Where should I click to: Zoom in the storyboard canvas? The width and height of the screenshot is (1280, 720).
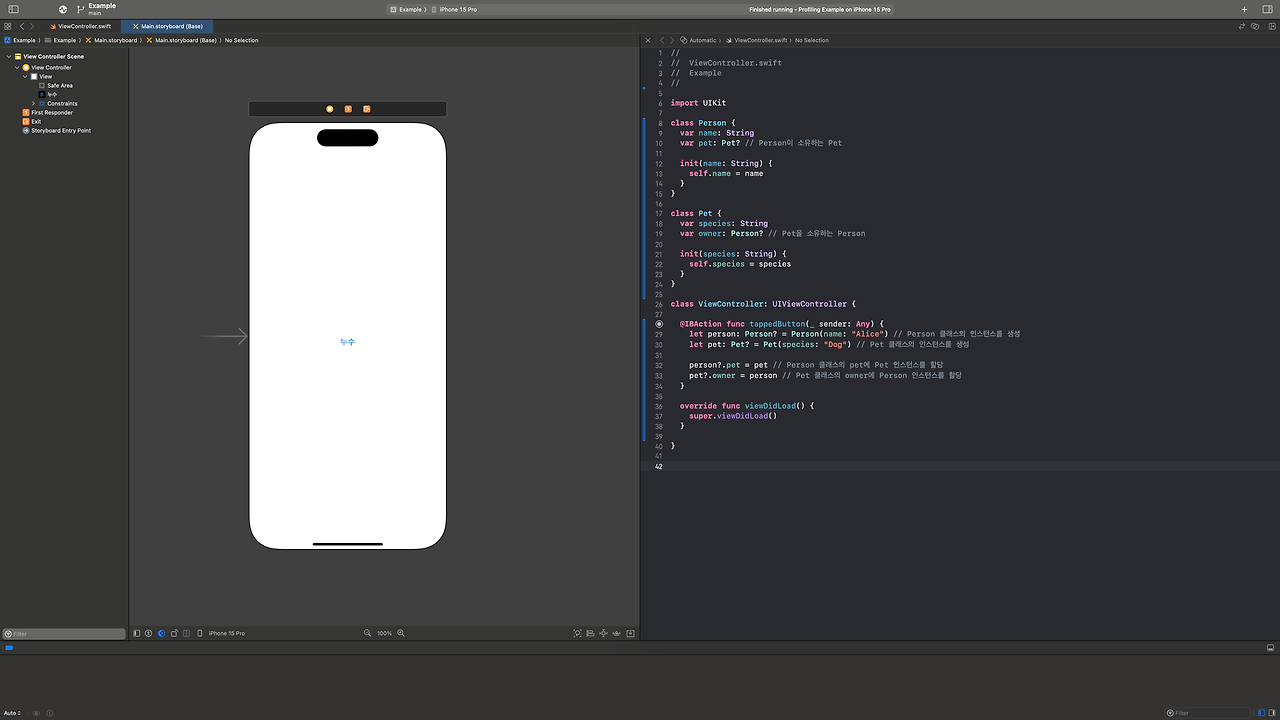tap(401, 633)
